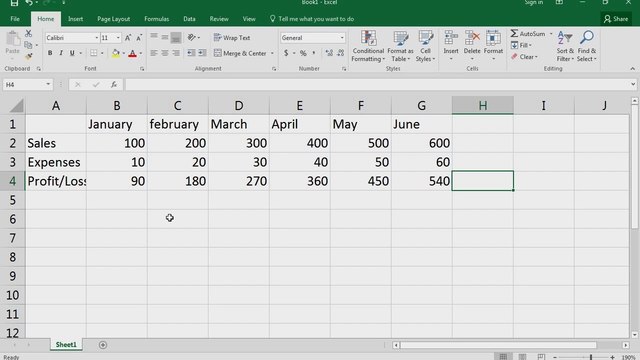Switch to Page Layout view icon
This screenshot has width=640, height=360.
coord(522,357)
